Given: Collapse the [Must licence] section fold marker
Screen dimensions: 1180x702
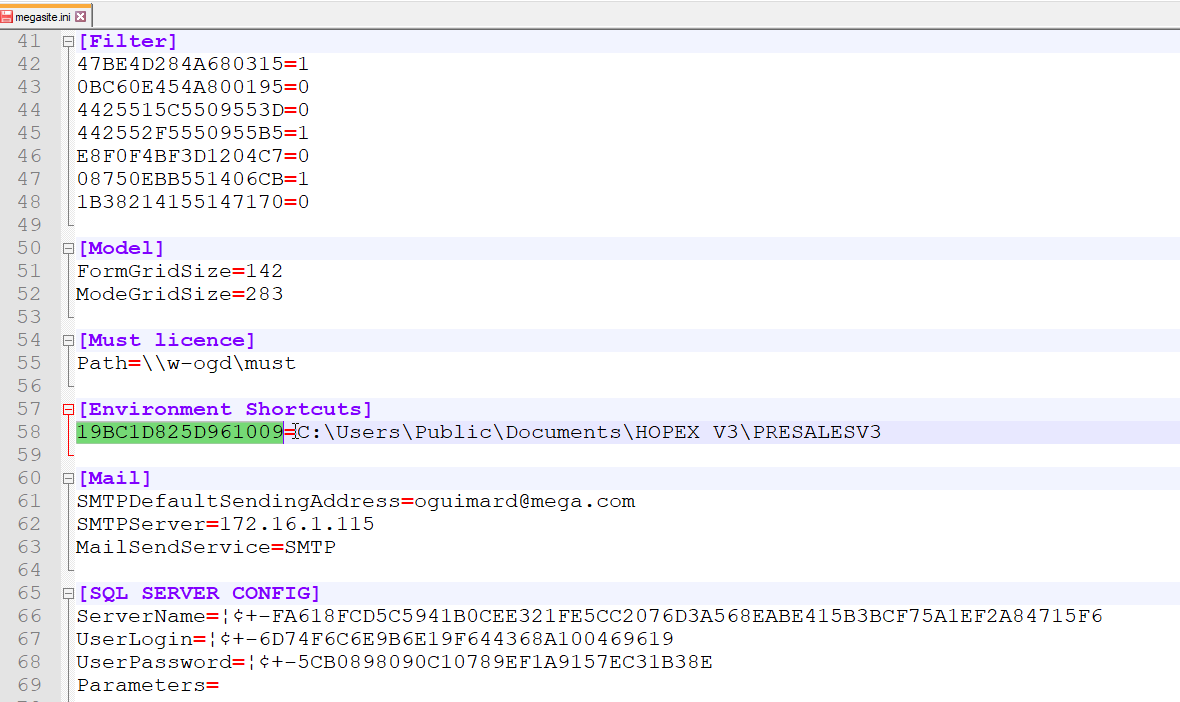Looking at the screenshot, I should pos(66,340).
